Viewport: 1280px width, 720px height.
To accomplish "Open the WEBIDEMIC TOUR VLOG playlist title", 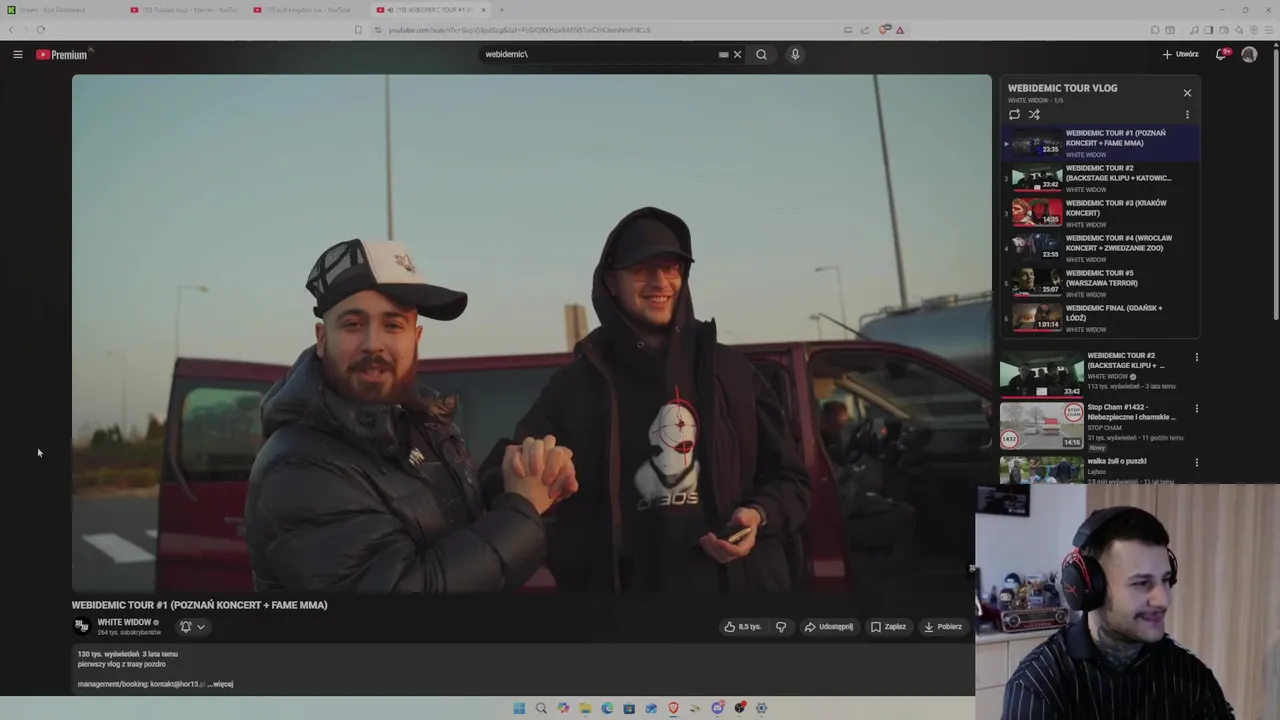I will click(1062, 88).
